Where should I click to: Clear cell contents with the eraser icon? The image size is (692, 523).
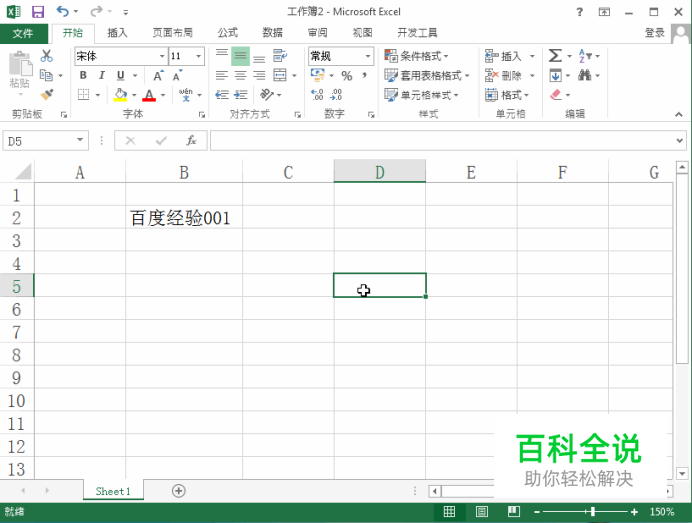click(555, 94)
